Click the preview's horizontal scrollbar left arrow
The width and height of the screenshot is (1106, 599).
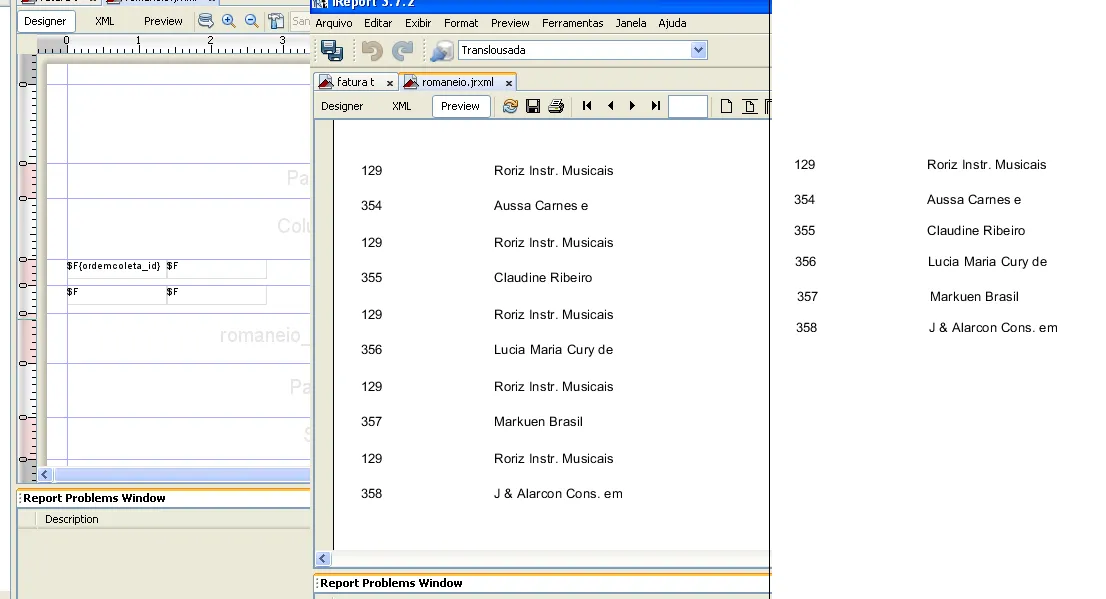(323, 559)
